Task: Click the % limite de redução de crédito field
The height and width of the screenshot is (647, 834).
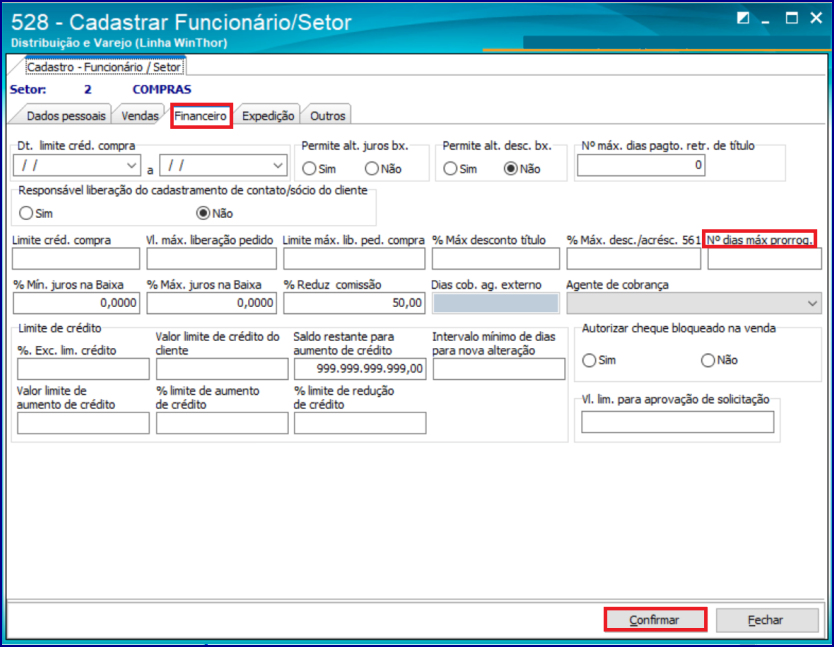Action: [x=360, y=424]
